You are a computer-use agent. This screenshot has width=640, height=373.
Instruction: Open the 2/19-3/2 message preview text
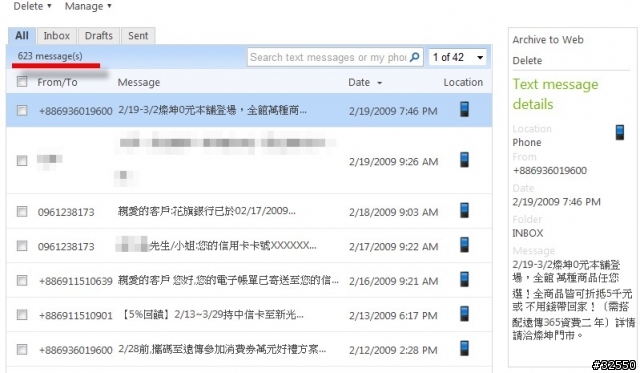click(x=212, y=110)
